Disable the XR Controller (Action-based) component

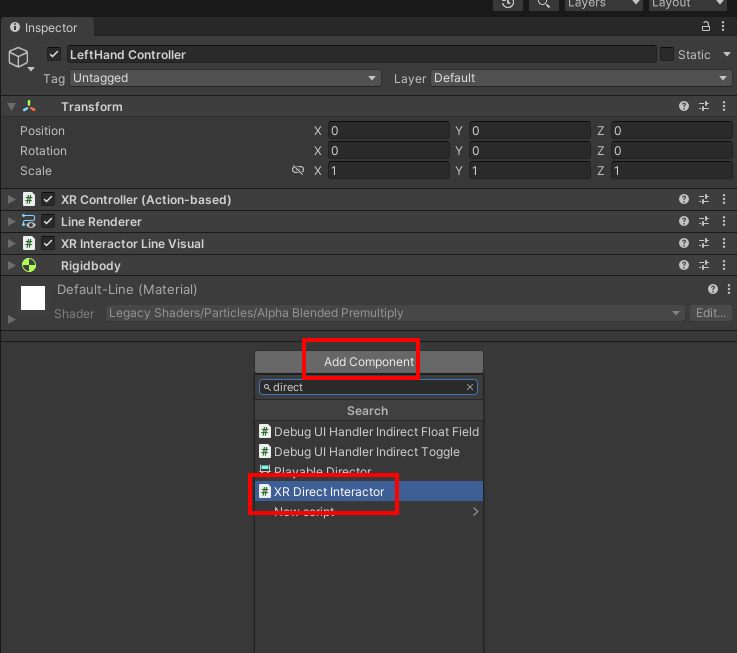[x=48, y=199]
